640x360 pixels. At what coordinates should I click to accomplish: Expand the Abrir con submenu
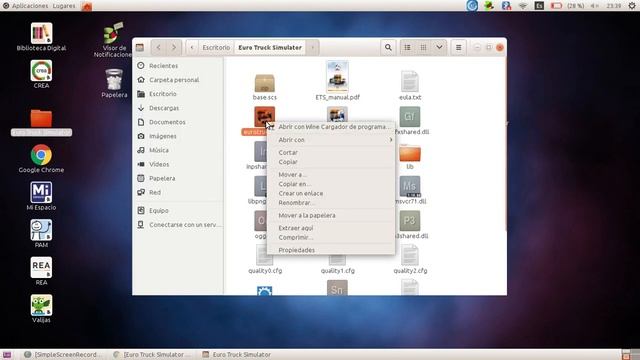tap(331, 140)
